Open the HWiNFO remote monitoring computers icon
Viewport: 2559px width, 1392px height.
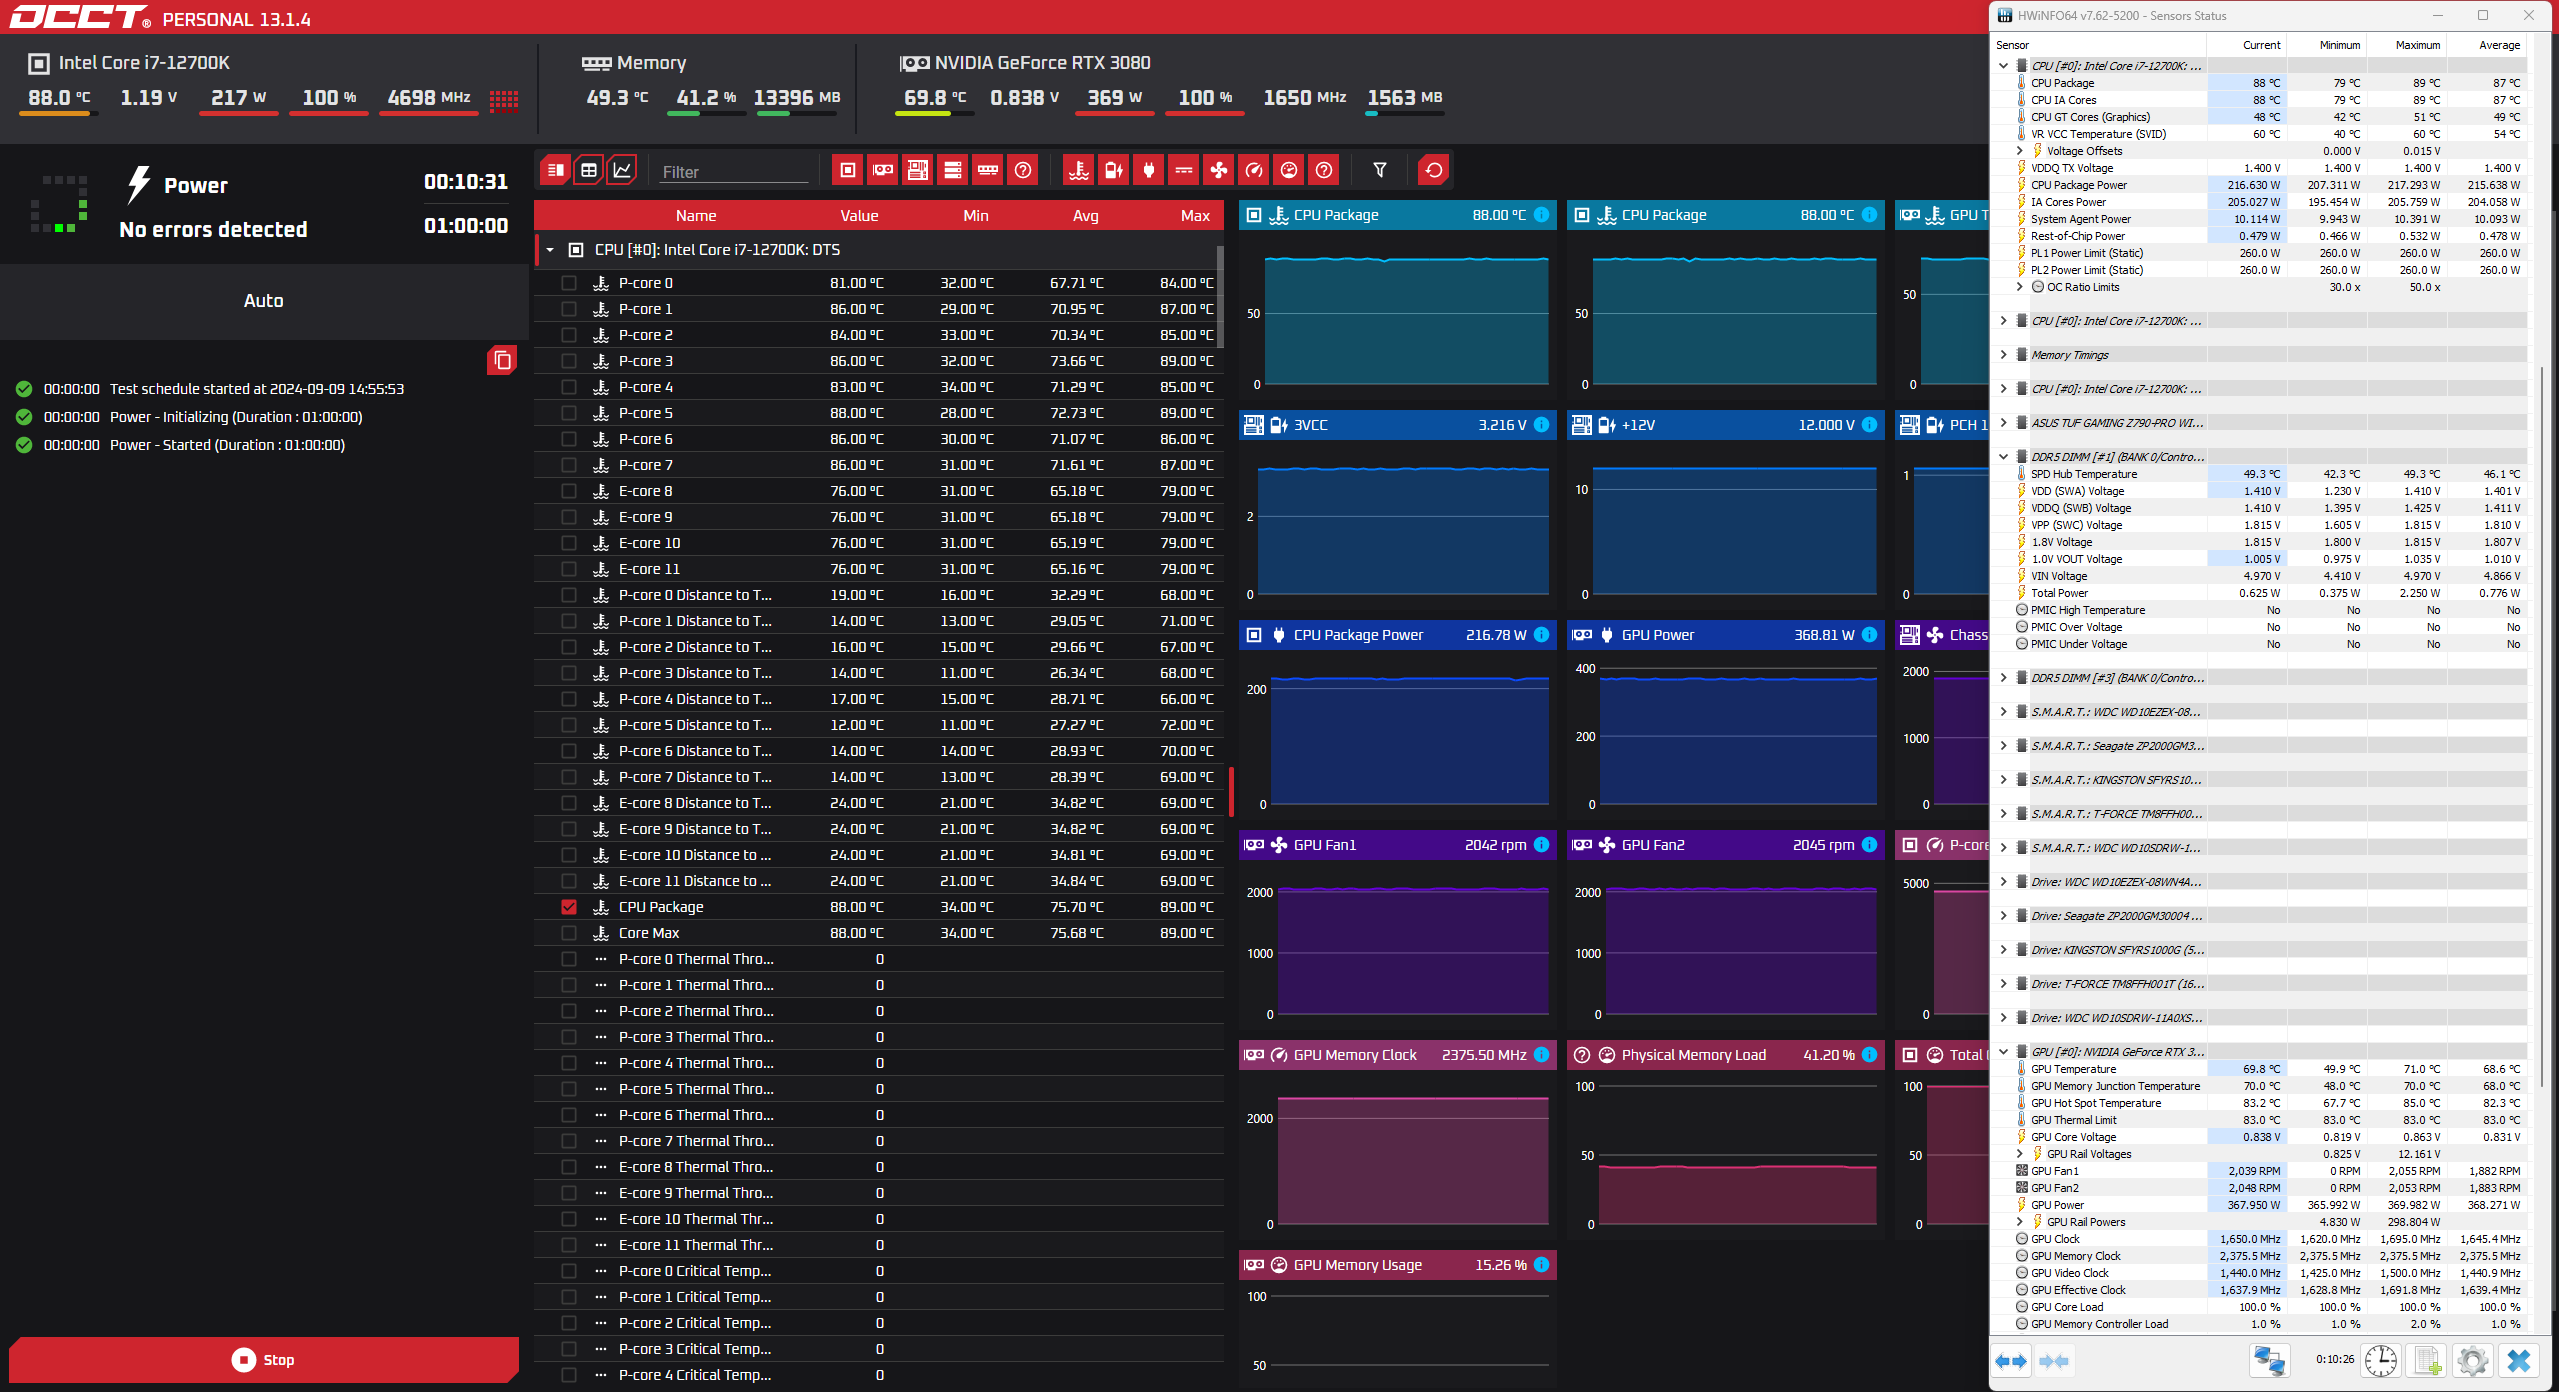pyautogui.click(x=2270, y=1361)
